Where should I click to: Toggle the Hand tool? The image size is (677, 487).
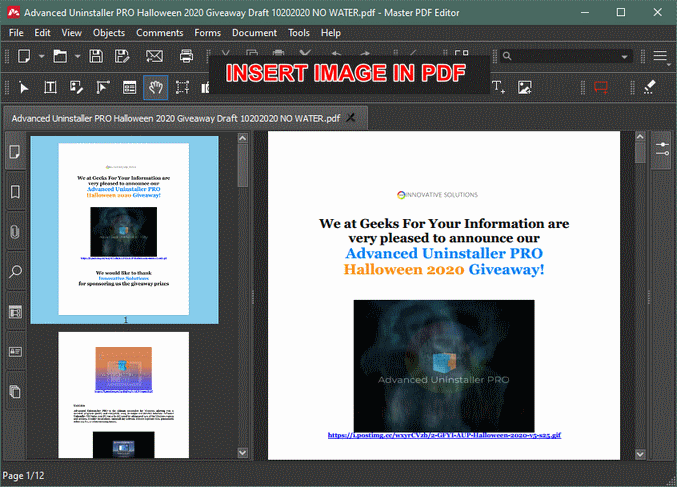155,88
